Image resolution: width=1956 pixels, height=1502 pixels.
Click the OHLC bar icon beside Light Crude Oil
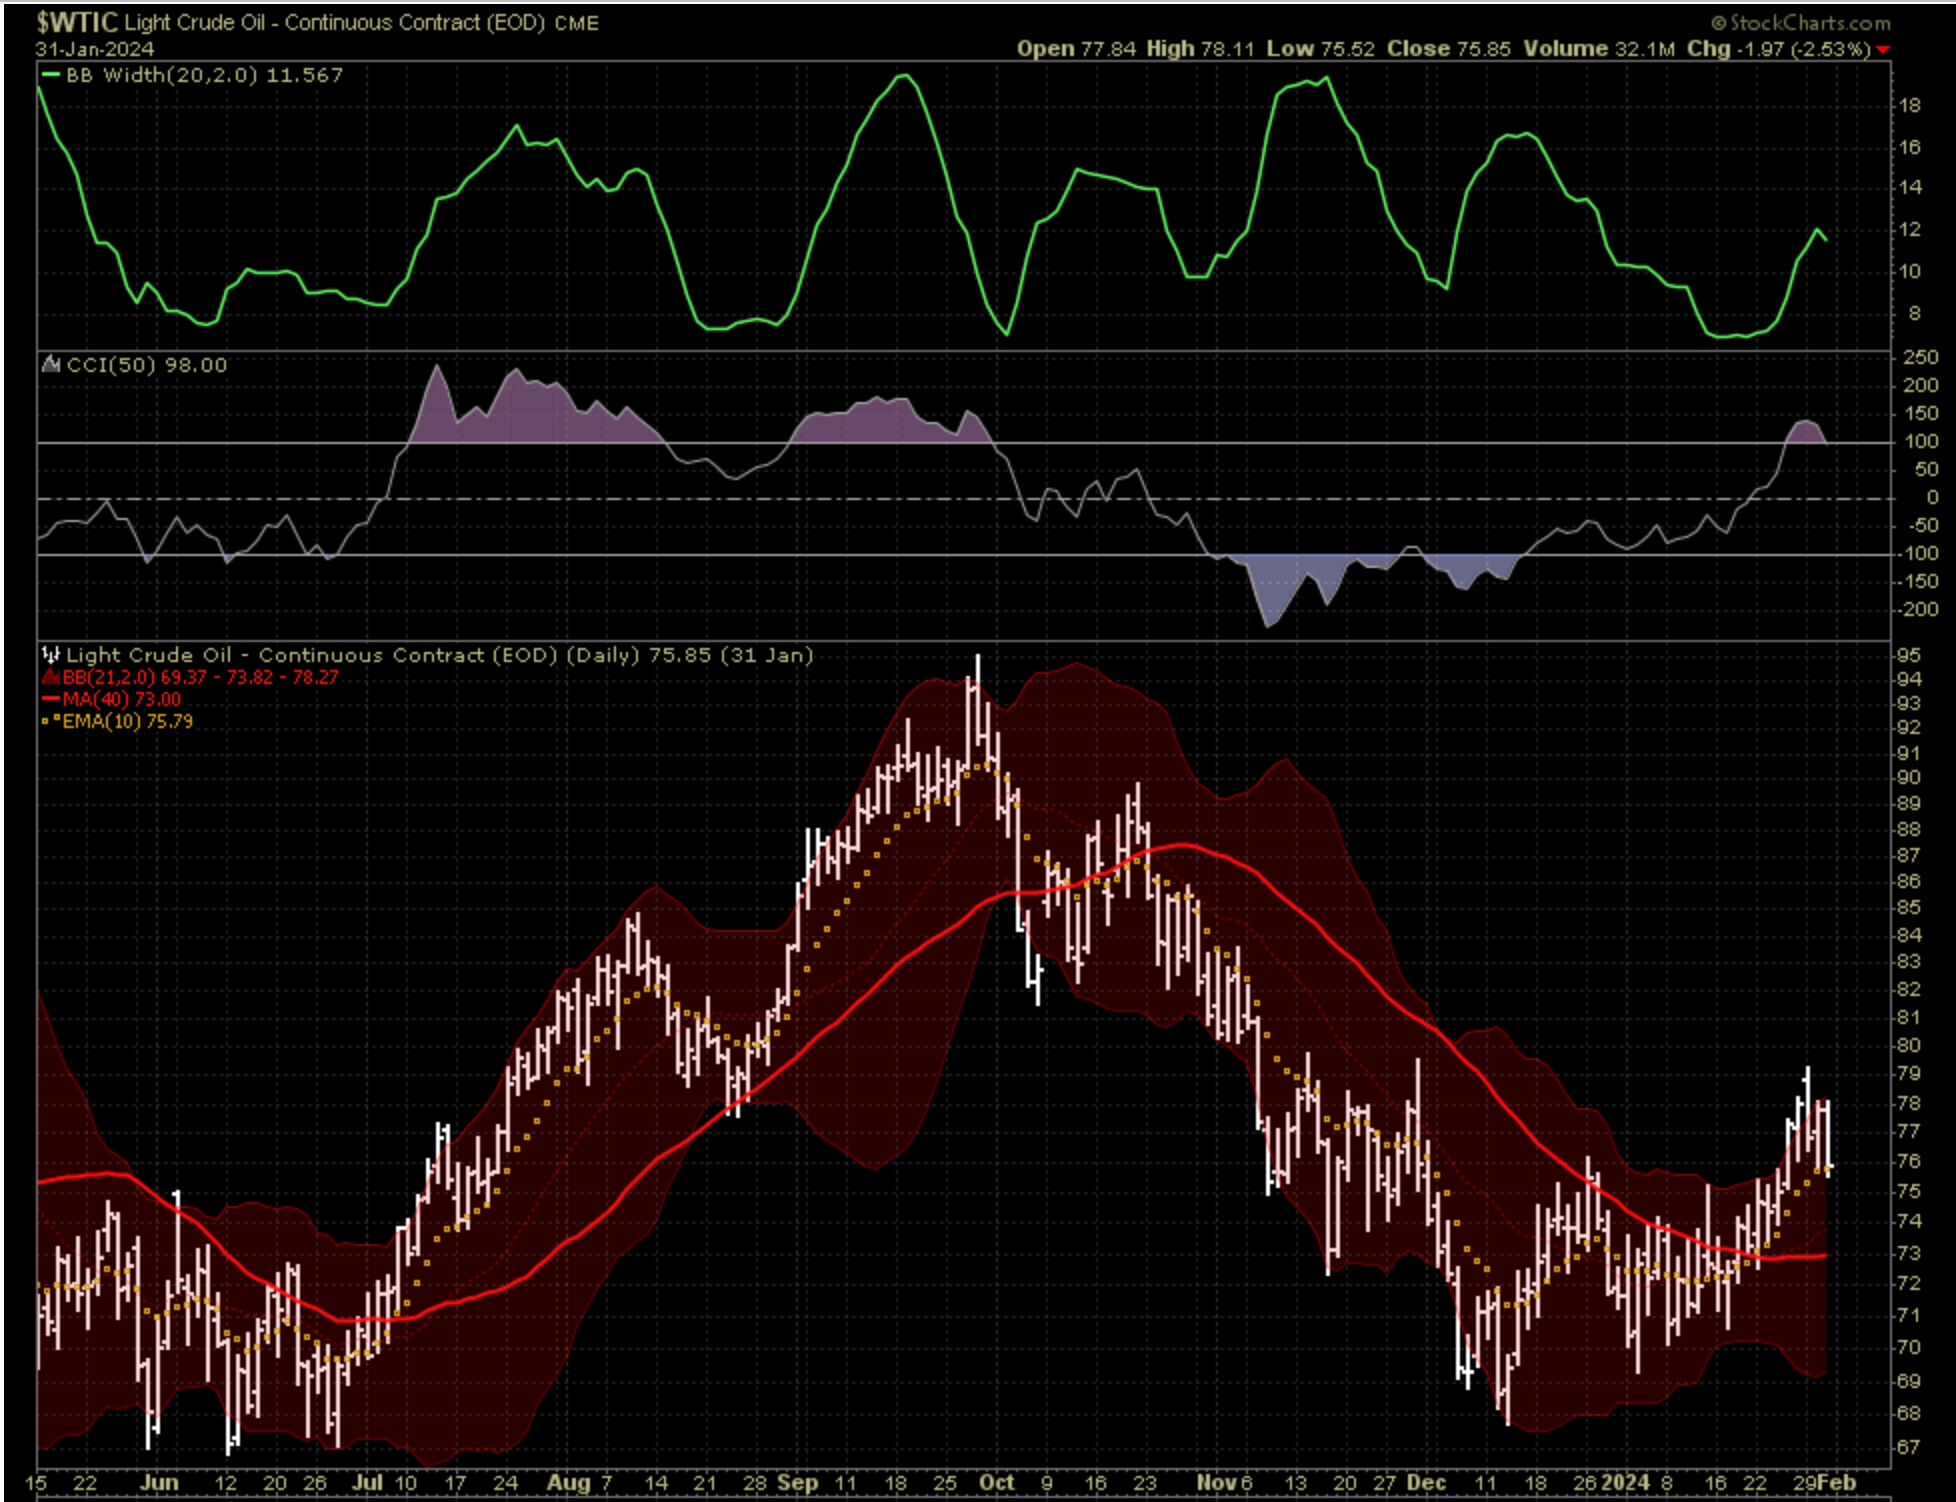[51, 656]
